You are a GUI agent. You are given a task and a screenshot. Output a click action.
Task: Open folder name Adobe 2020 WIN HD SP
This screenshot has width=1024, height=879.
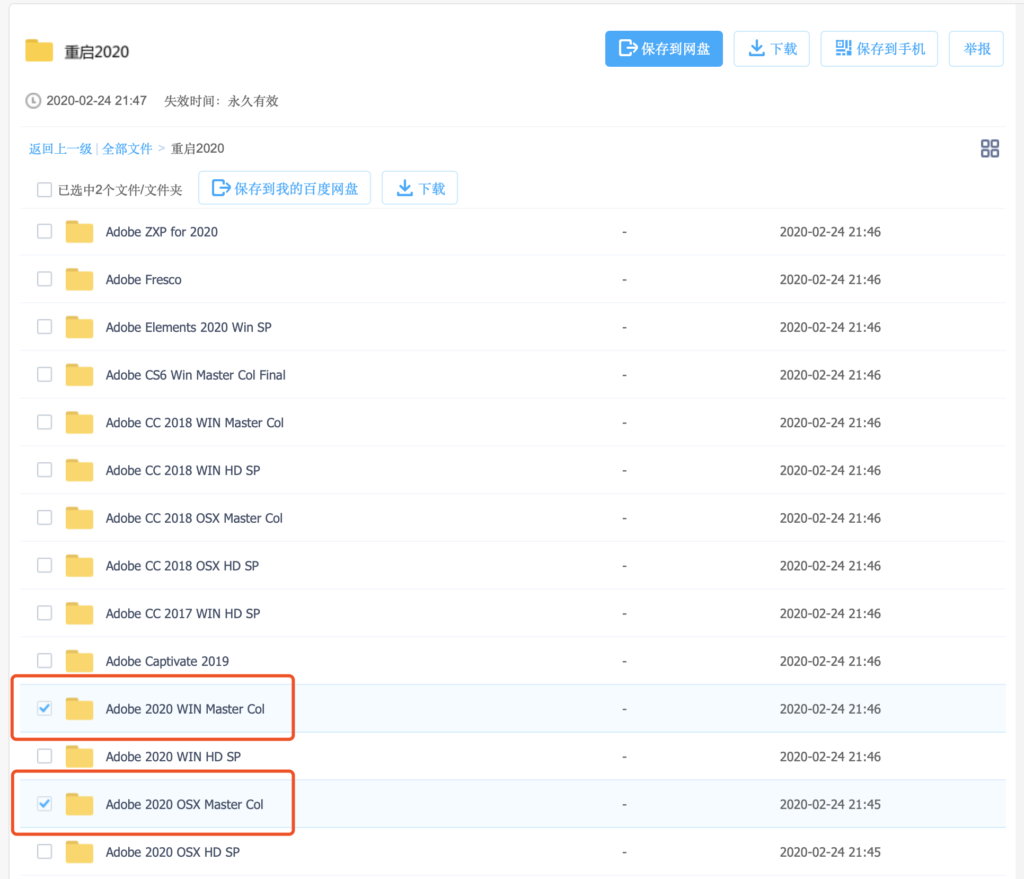173,756
